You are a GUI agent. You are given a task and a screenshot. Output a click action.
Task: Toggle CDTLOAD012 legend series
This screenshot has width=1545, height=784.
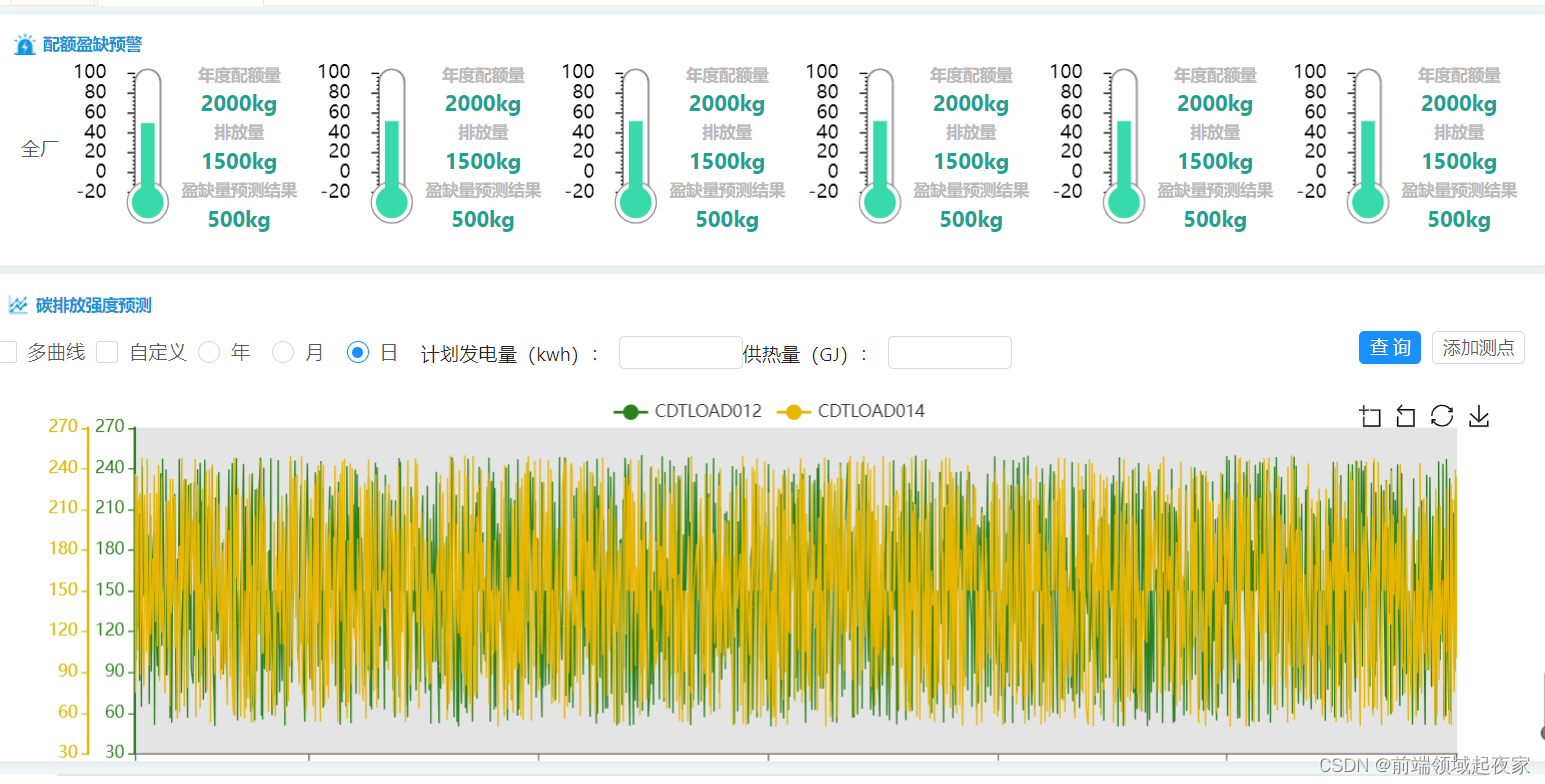tap(688, 411)
